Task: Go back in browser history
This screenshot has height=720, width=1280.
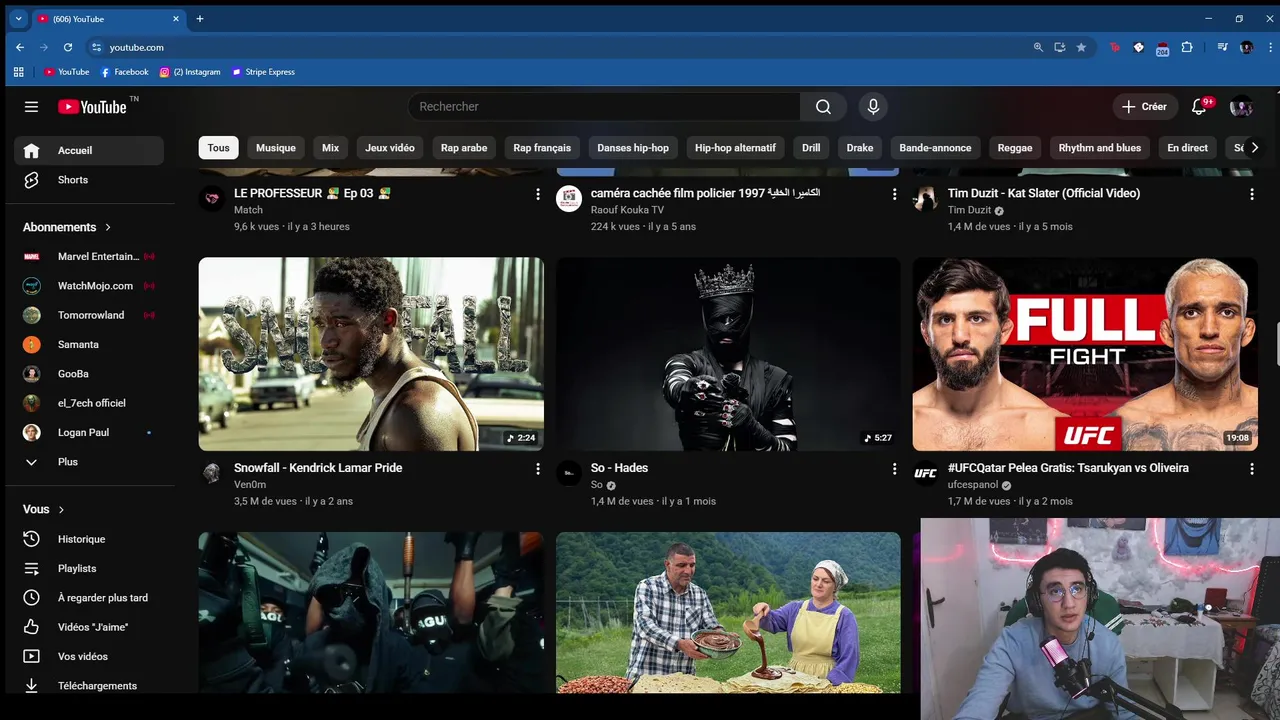Action: [20, 47]
